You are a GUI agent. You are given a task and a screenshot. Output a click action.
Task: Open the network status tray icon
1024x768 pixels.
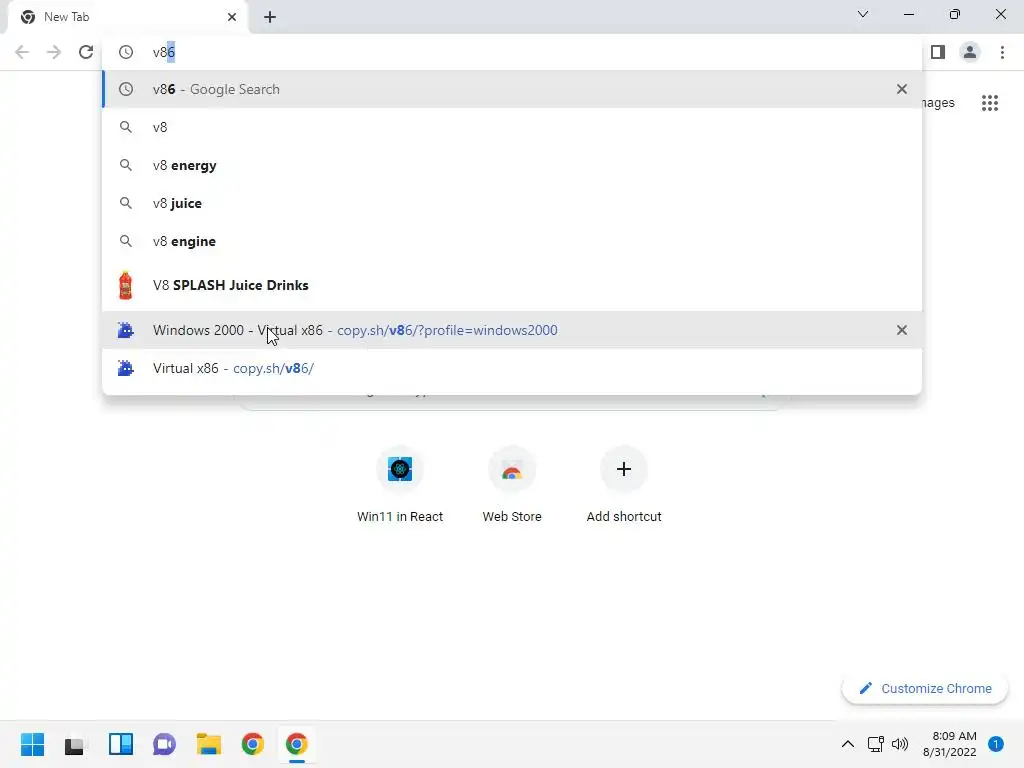[875, 744]
